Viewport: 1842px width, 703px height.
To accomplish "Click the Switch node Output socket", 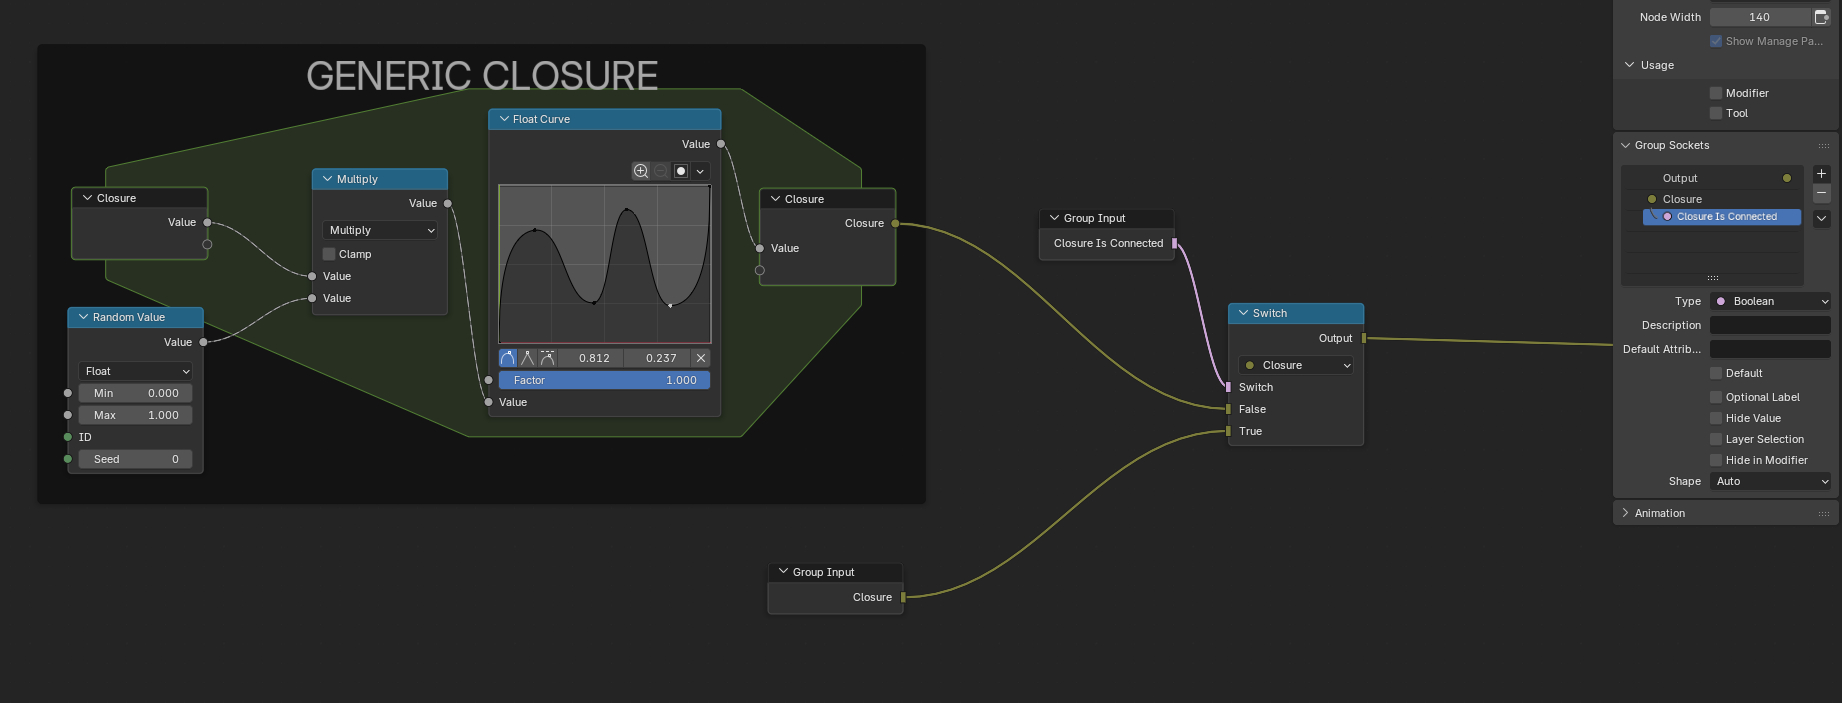I will [1364, 338].
